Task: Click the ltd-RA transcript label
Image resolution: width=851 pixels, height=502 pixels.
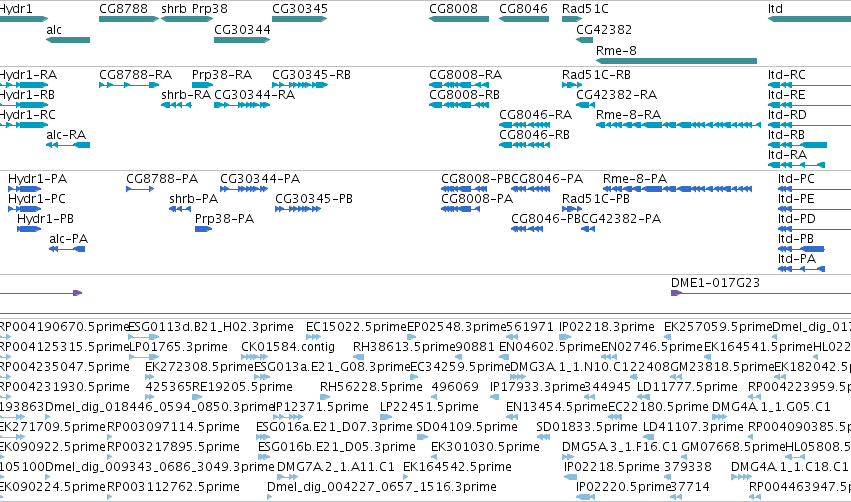Action: click(x=787, y=155)
